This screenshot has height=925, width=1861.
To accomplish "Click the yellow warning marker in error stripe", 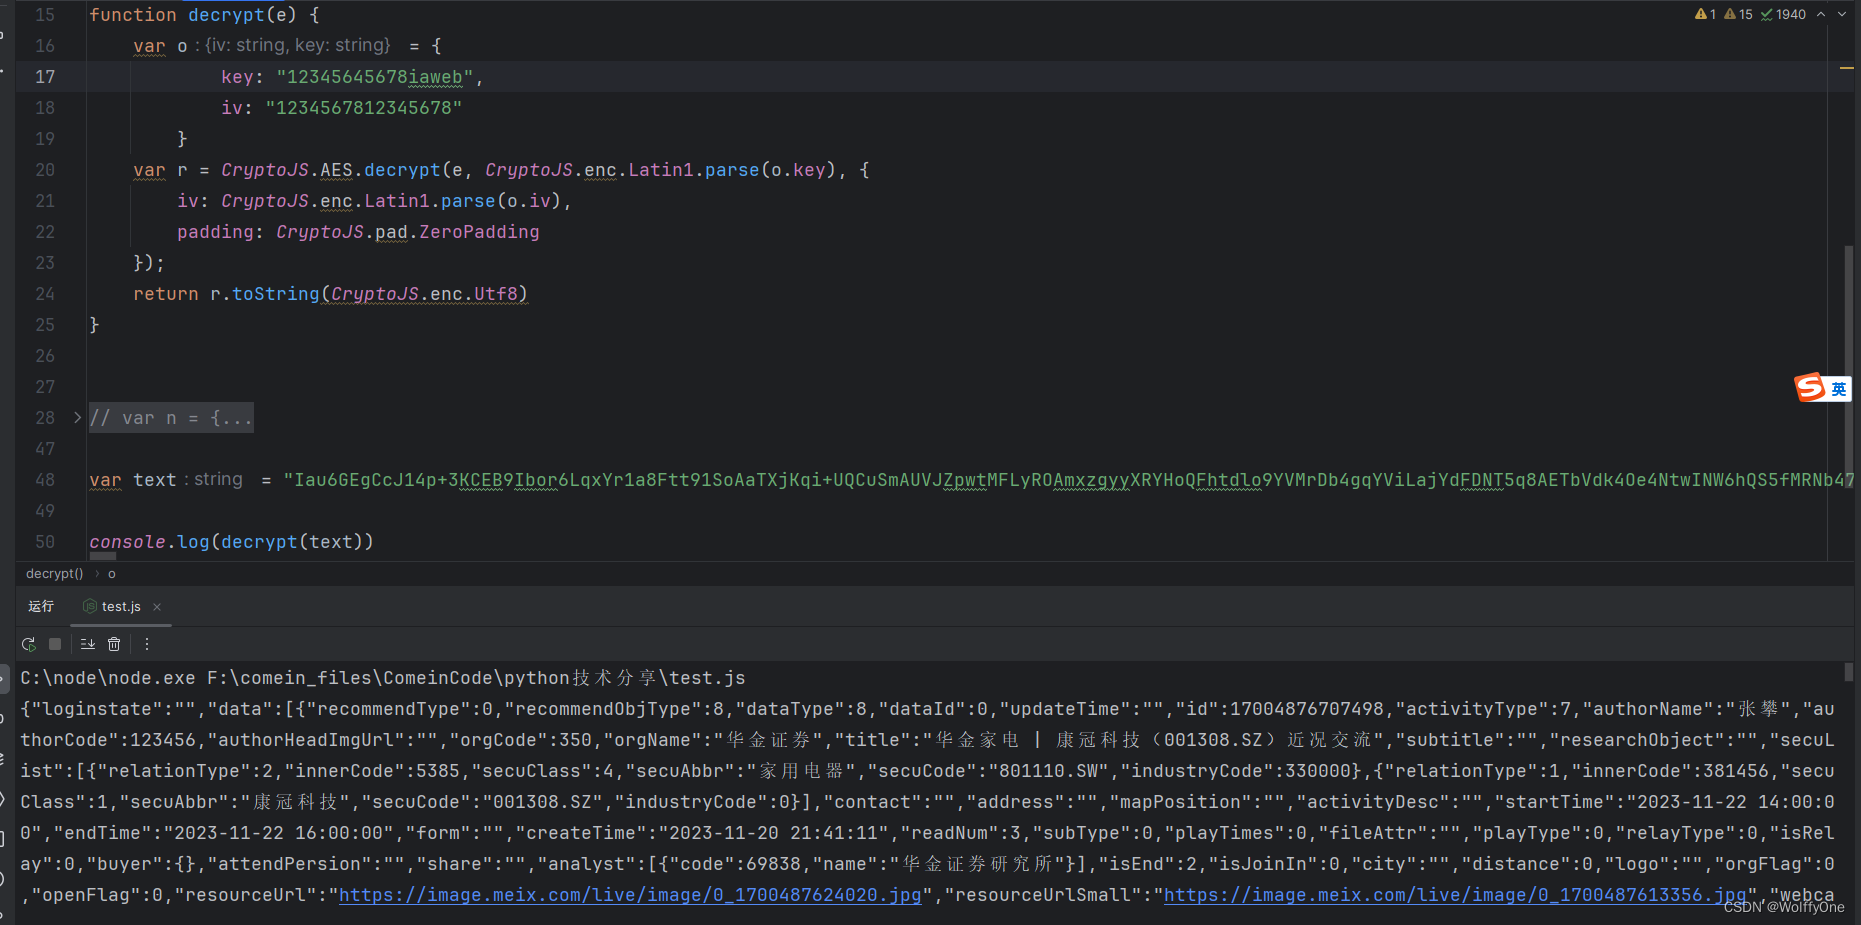I will 1846,68.
